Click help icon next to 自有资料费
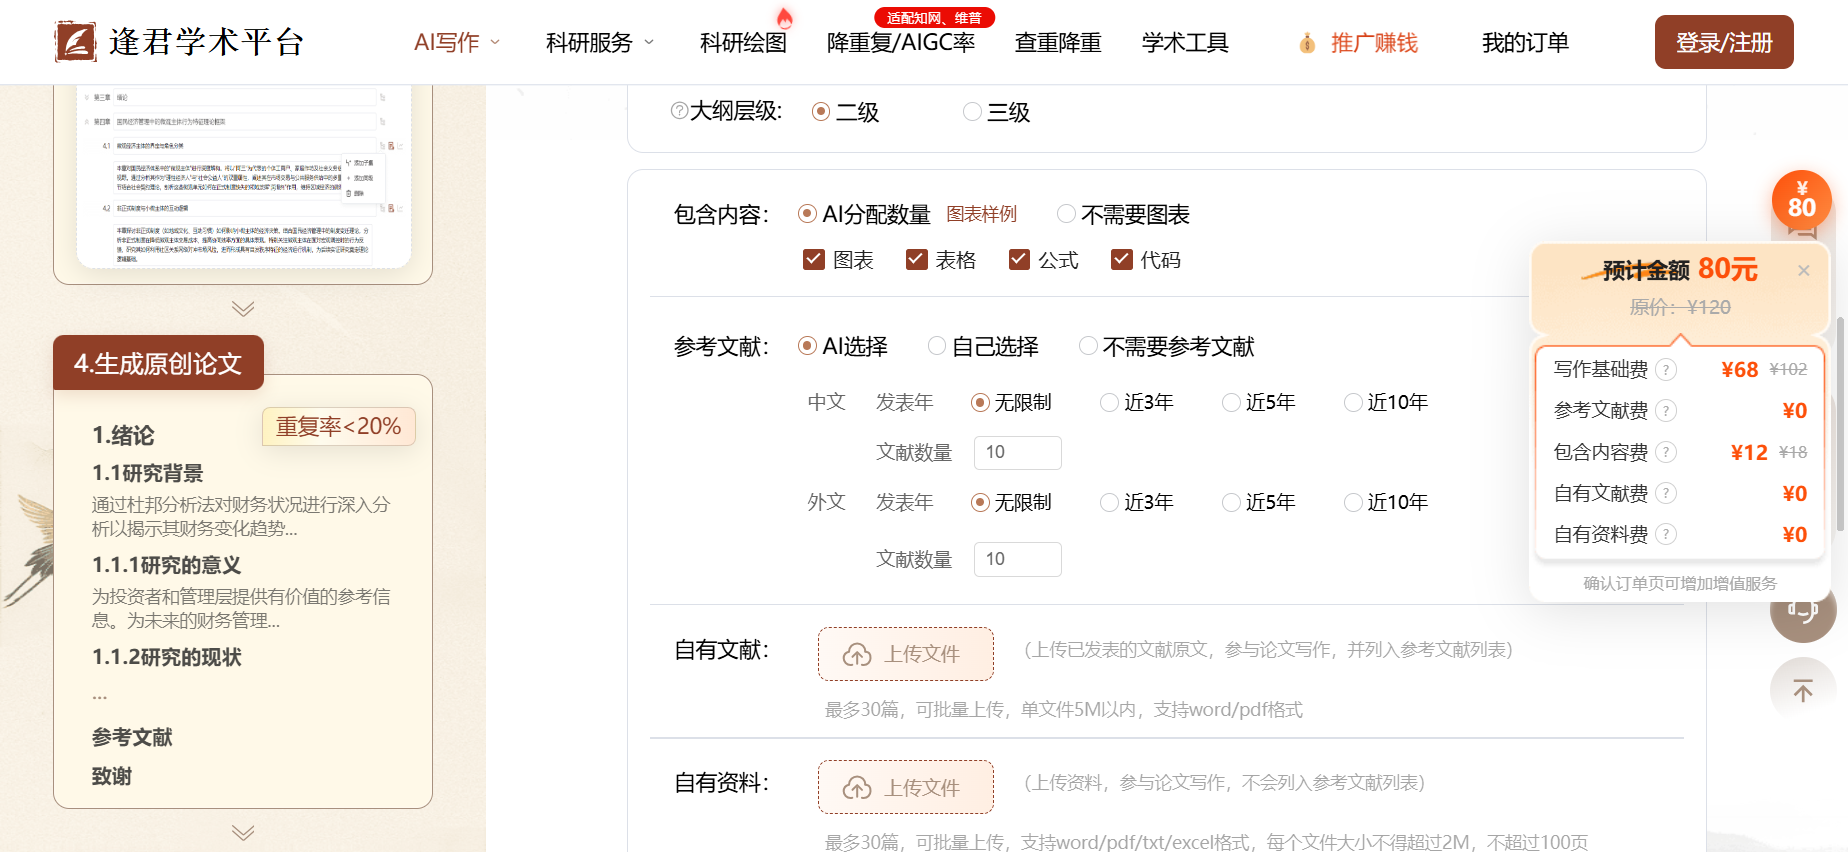The width and height of the screenshot is (1848, 852). coord(1665,534)
